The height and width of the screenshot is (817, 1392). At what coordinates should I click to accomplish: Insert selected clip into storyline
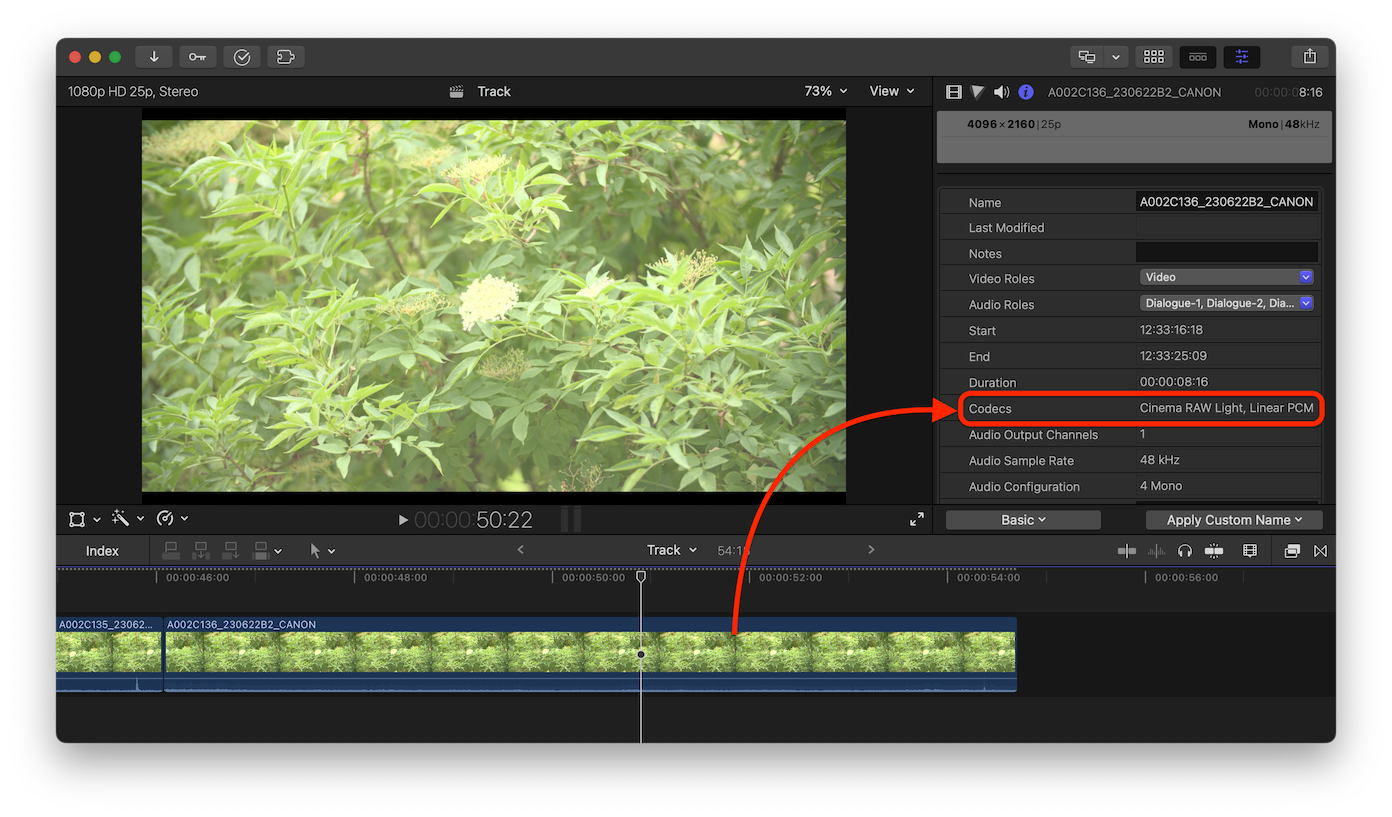tap(201, 551)
